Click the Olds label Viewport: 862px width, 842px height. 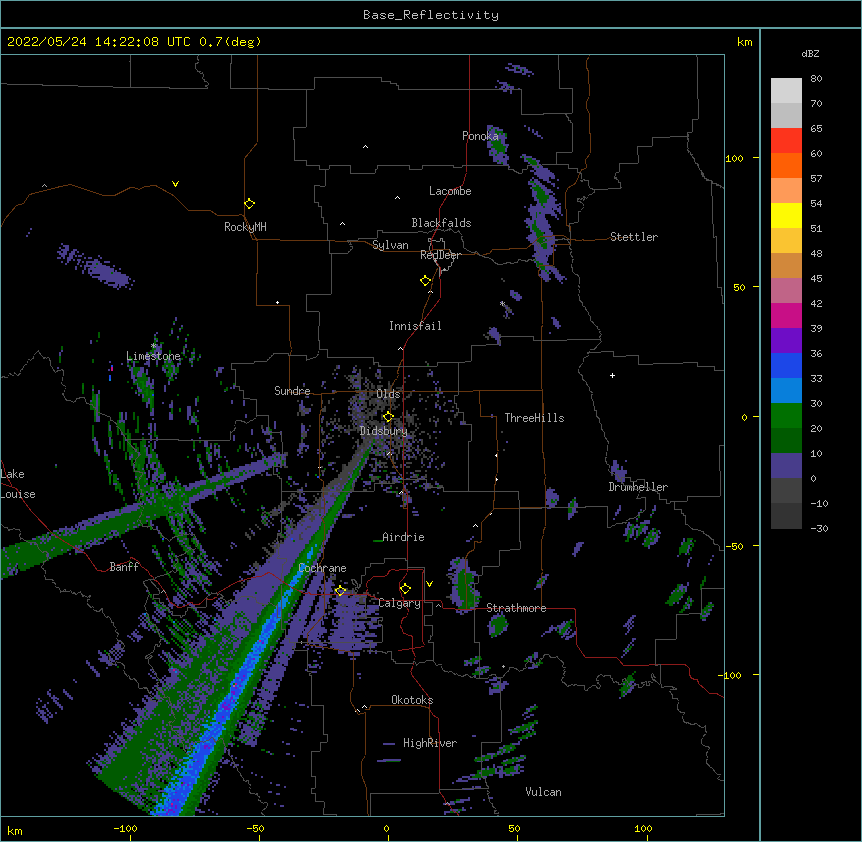[x=388, y=394]
